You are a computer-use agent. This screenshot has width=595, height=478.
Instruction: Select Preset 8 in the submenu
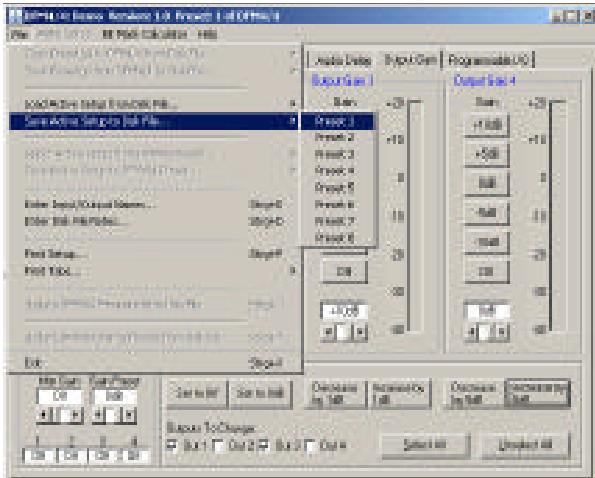pyautogui.click(x=338, y=239)
